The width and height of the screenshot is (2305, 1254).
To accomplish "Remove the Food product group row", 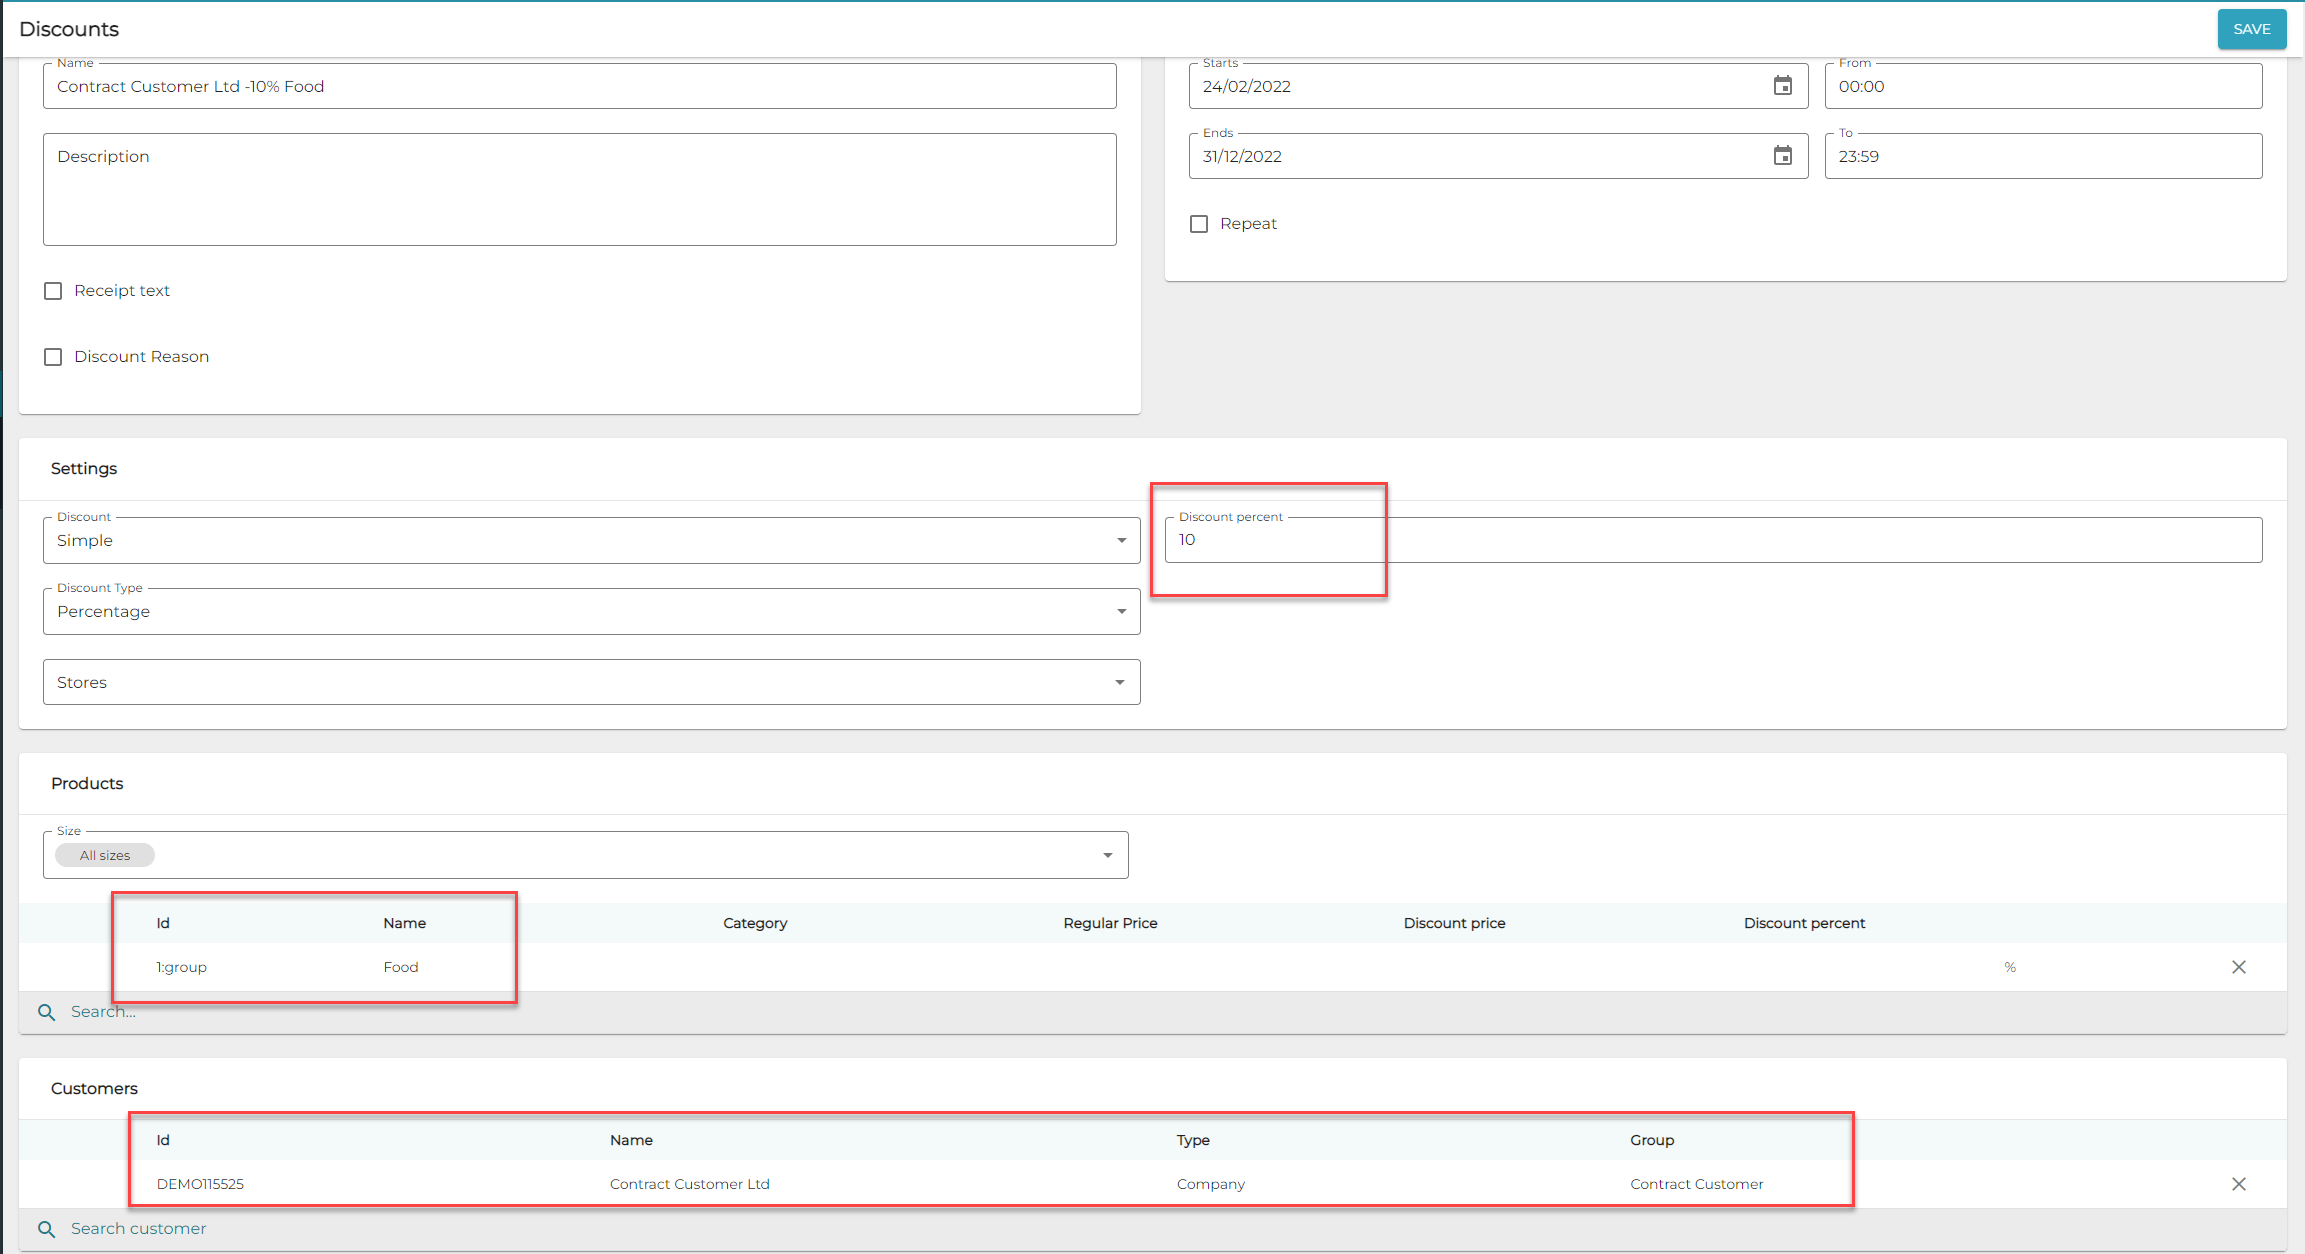I will click(2238, 967).
